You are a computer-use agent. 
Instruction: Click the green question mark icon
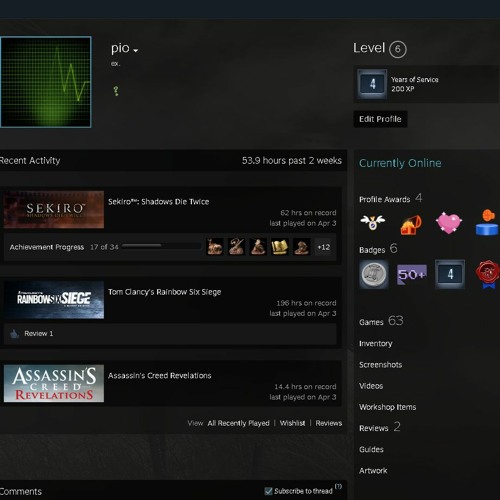click(116, 91)
